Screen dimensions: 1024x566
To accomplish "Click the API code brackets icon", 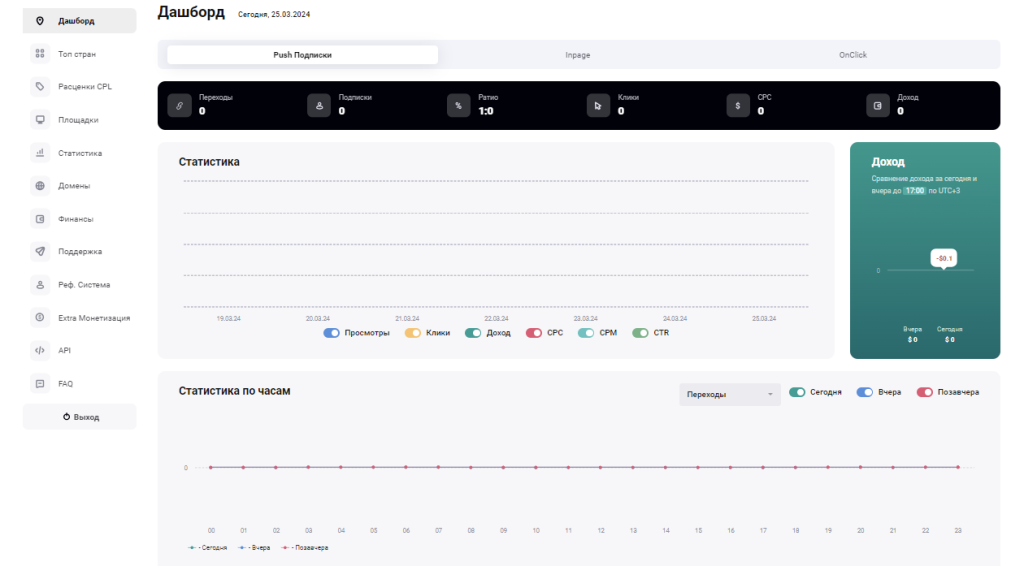I will coord(40,351).
